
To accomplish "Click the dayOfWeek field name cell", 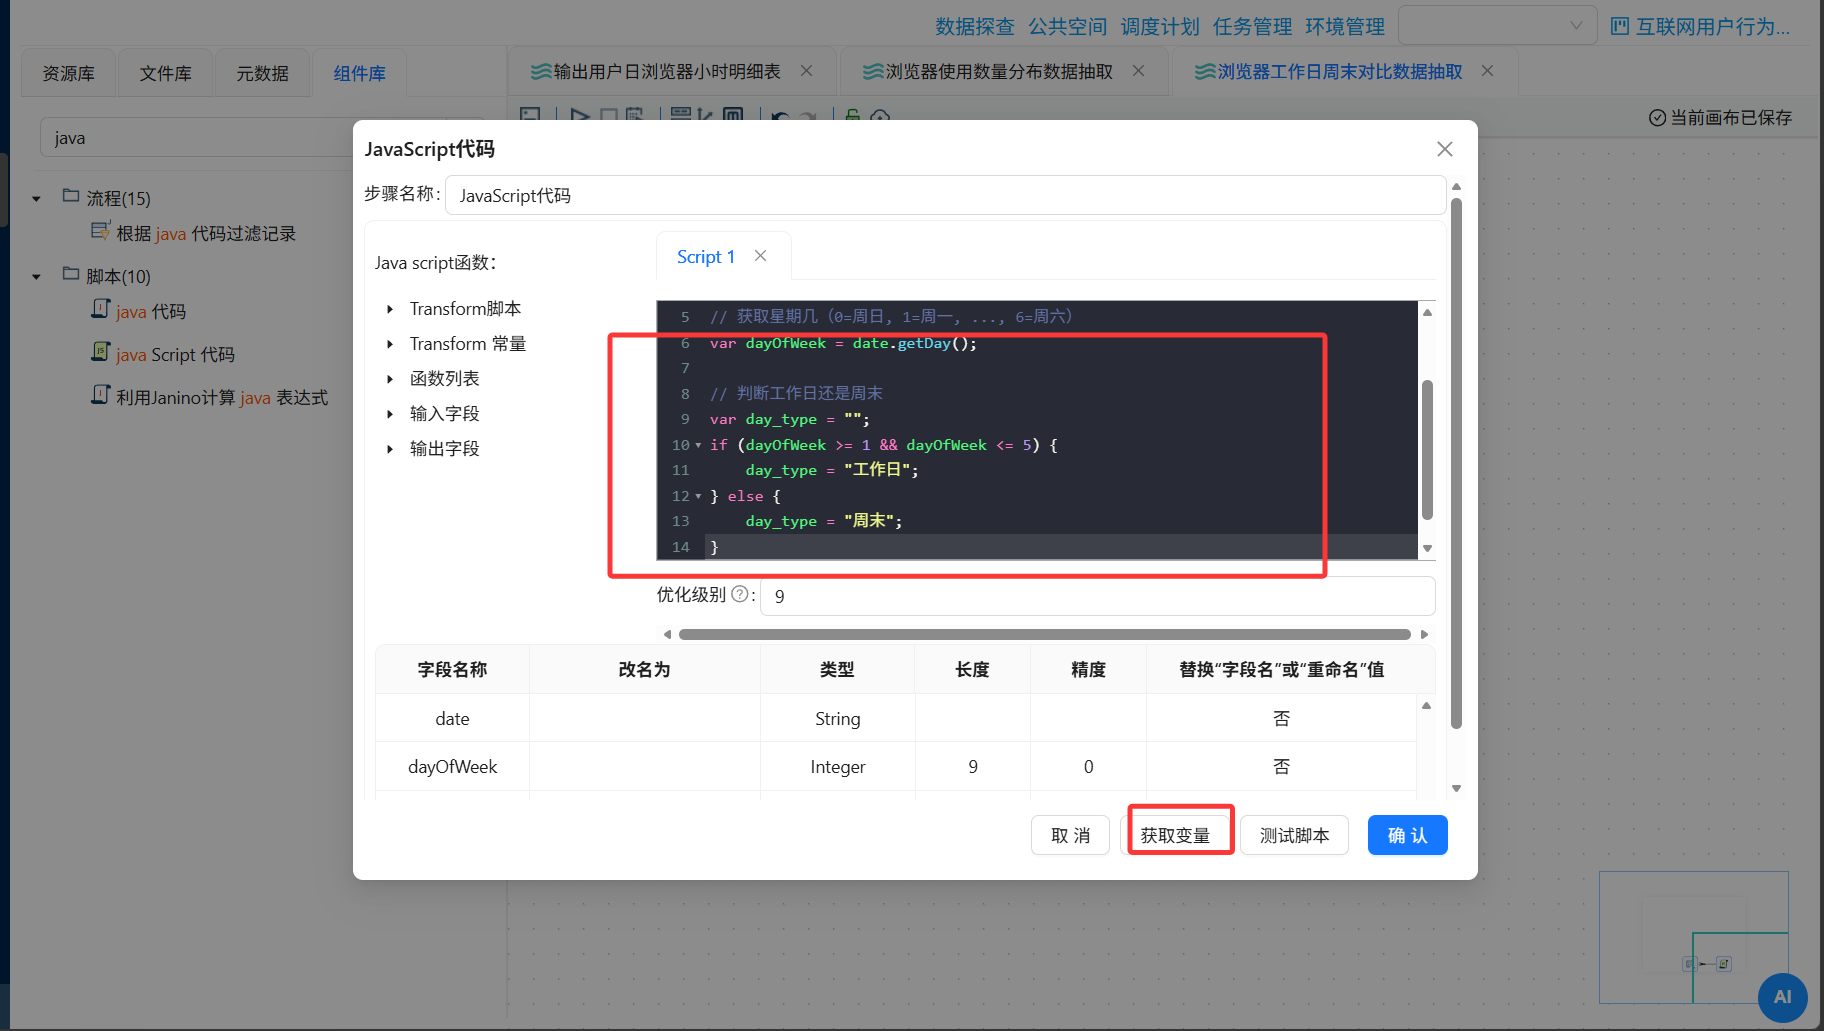I will click(x=452, y=767).
